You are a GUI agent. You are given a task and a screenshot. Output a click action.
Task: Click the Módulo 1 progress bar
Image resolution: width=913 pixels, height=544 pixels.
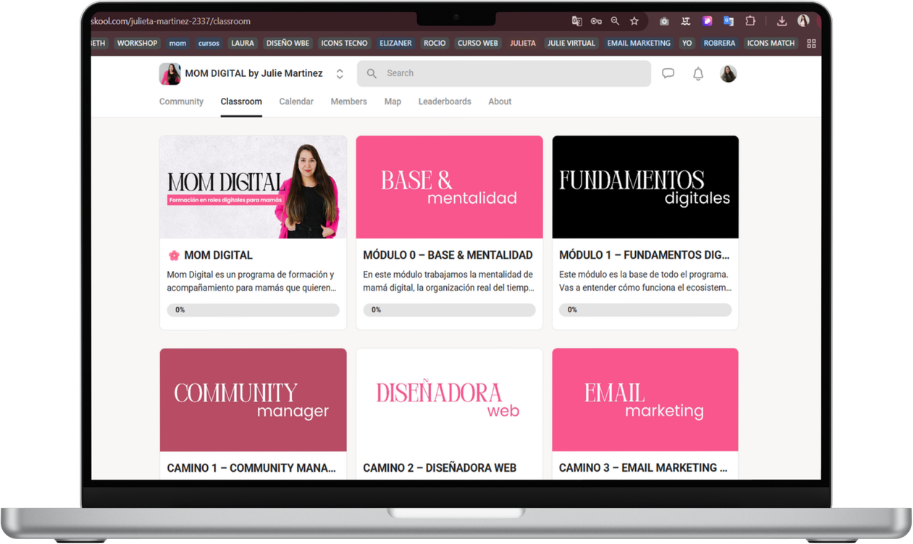(645, 310)
